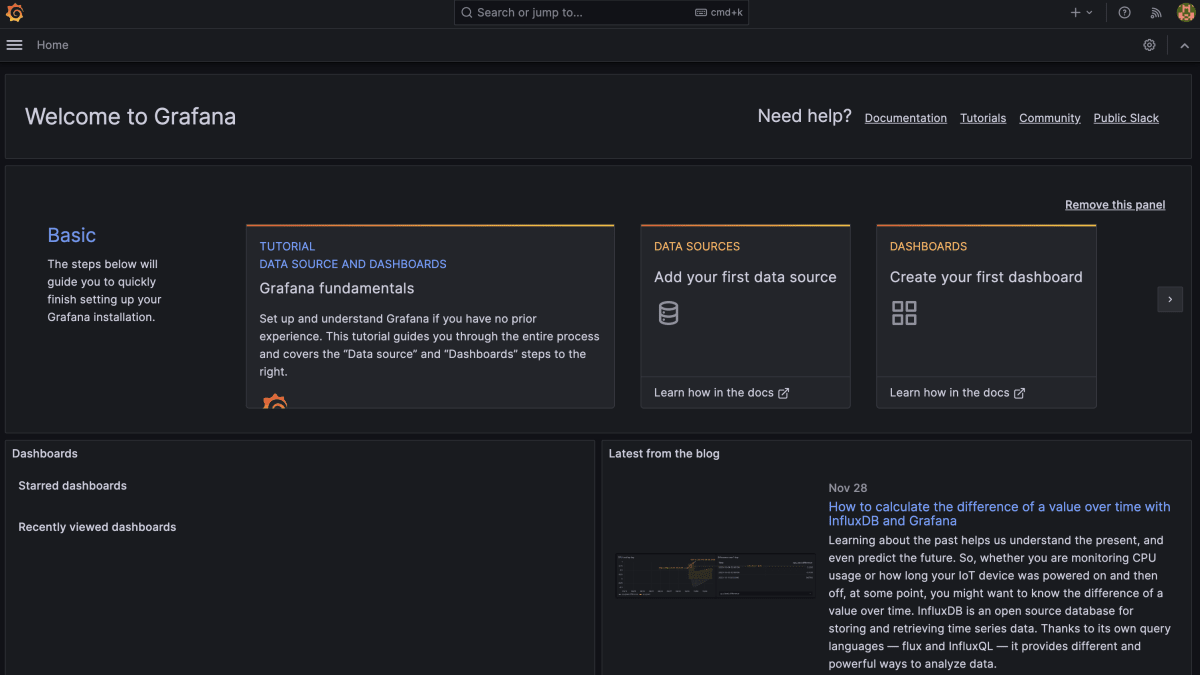Open the InfluxDB blog post link

click(999, 513)
